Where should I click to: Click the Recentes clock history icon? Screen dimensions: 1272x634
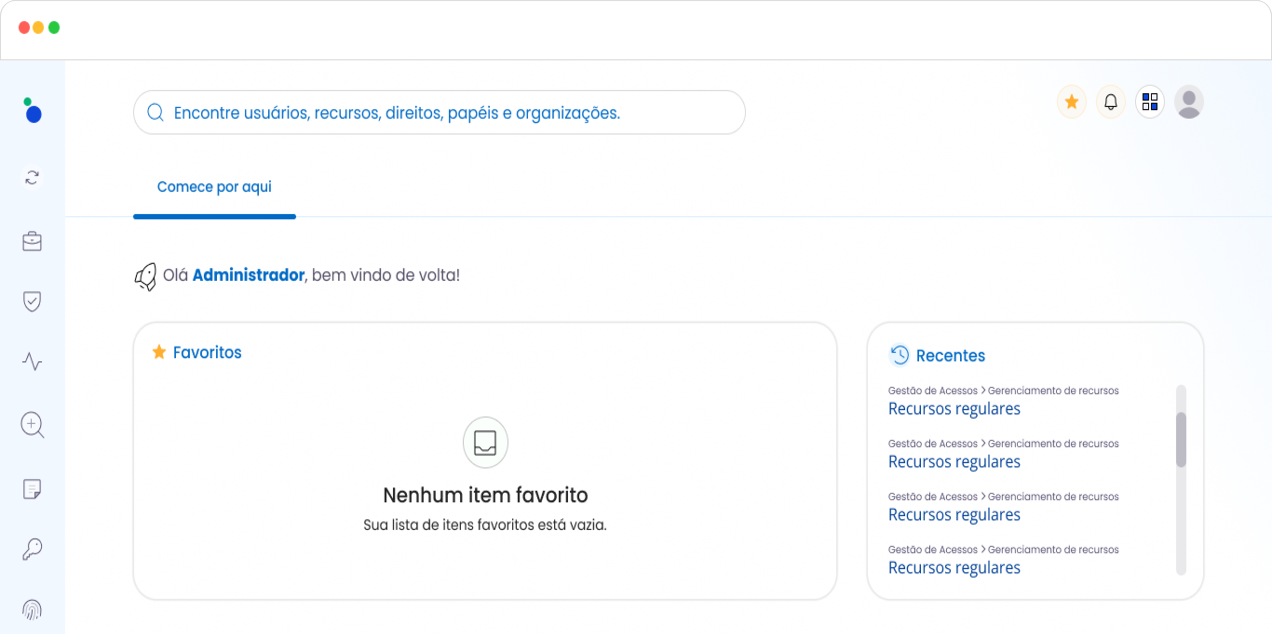899,355
